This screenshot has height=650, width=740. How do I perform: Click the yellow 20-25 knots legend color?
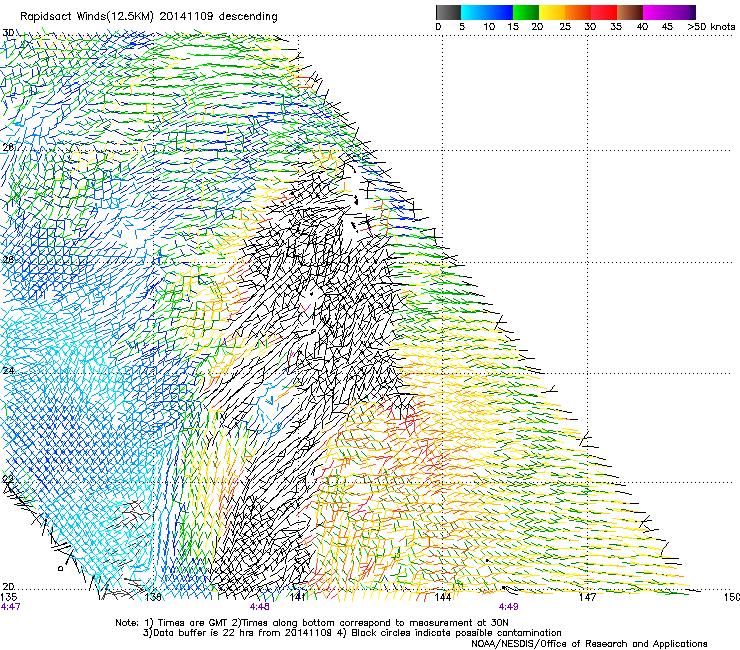point(552,12)
